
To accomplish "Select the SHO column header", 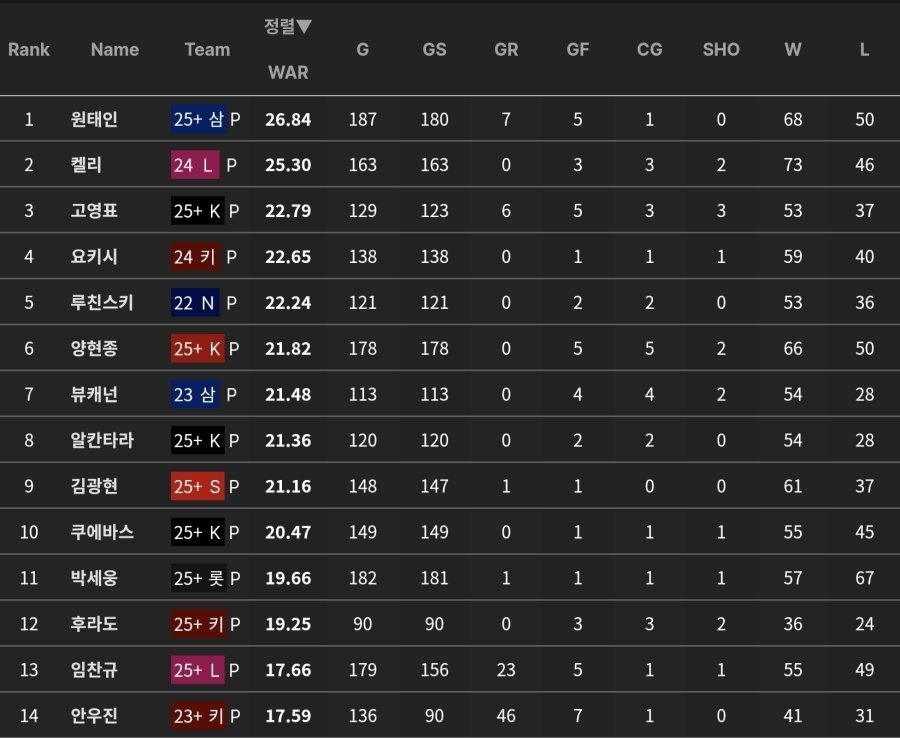I will (721, 49).
